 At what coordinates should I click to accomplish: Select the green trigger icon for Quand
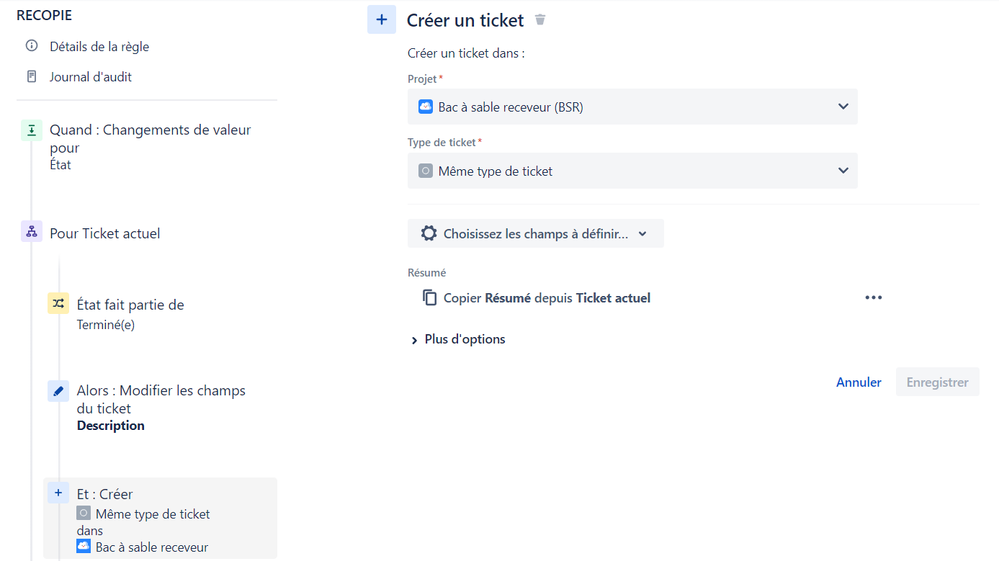(31, 130)
